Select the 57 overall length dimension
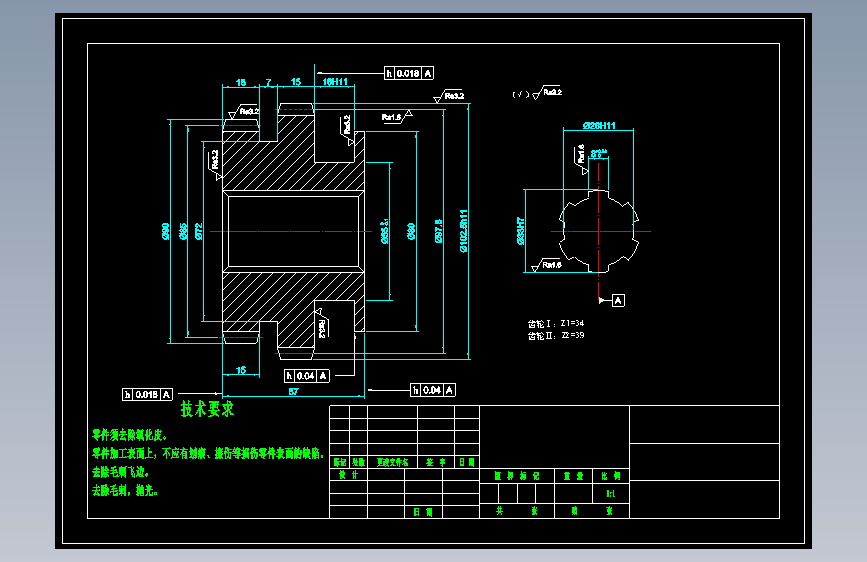867x562 pixels. pyautogui.click(x=294, y=391)
